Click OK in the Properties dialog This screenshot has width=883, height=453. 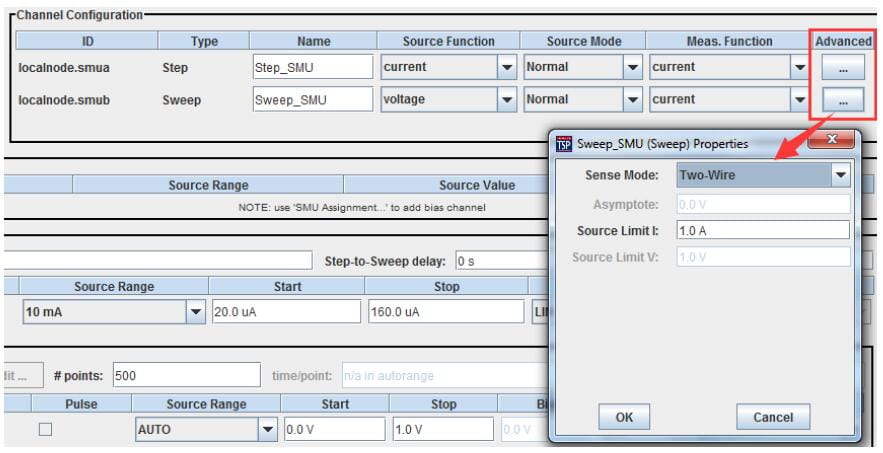(x=624, y=417)
